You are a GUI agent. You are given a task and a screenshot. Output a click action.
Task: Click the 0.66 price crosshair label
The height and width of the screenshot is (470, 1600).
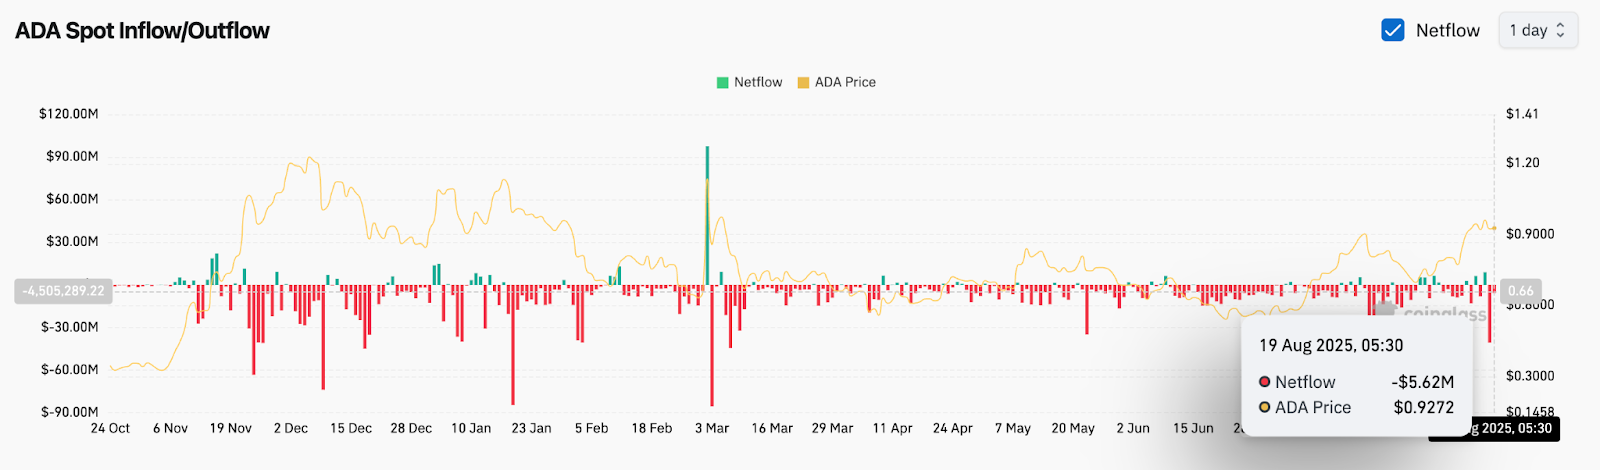1520,291
